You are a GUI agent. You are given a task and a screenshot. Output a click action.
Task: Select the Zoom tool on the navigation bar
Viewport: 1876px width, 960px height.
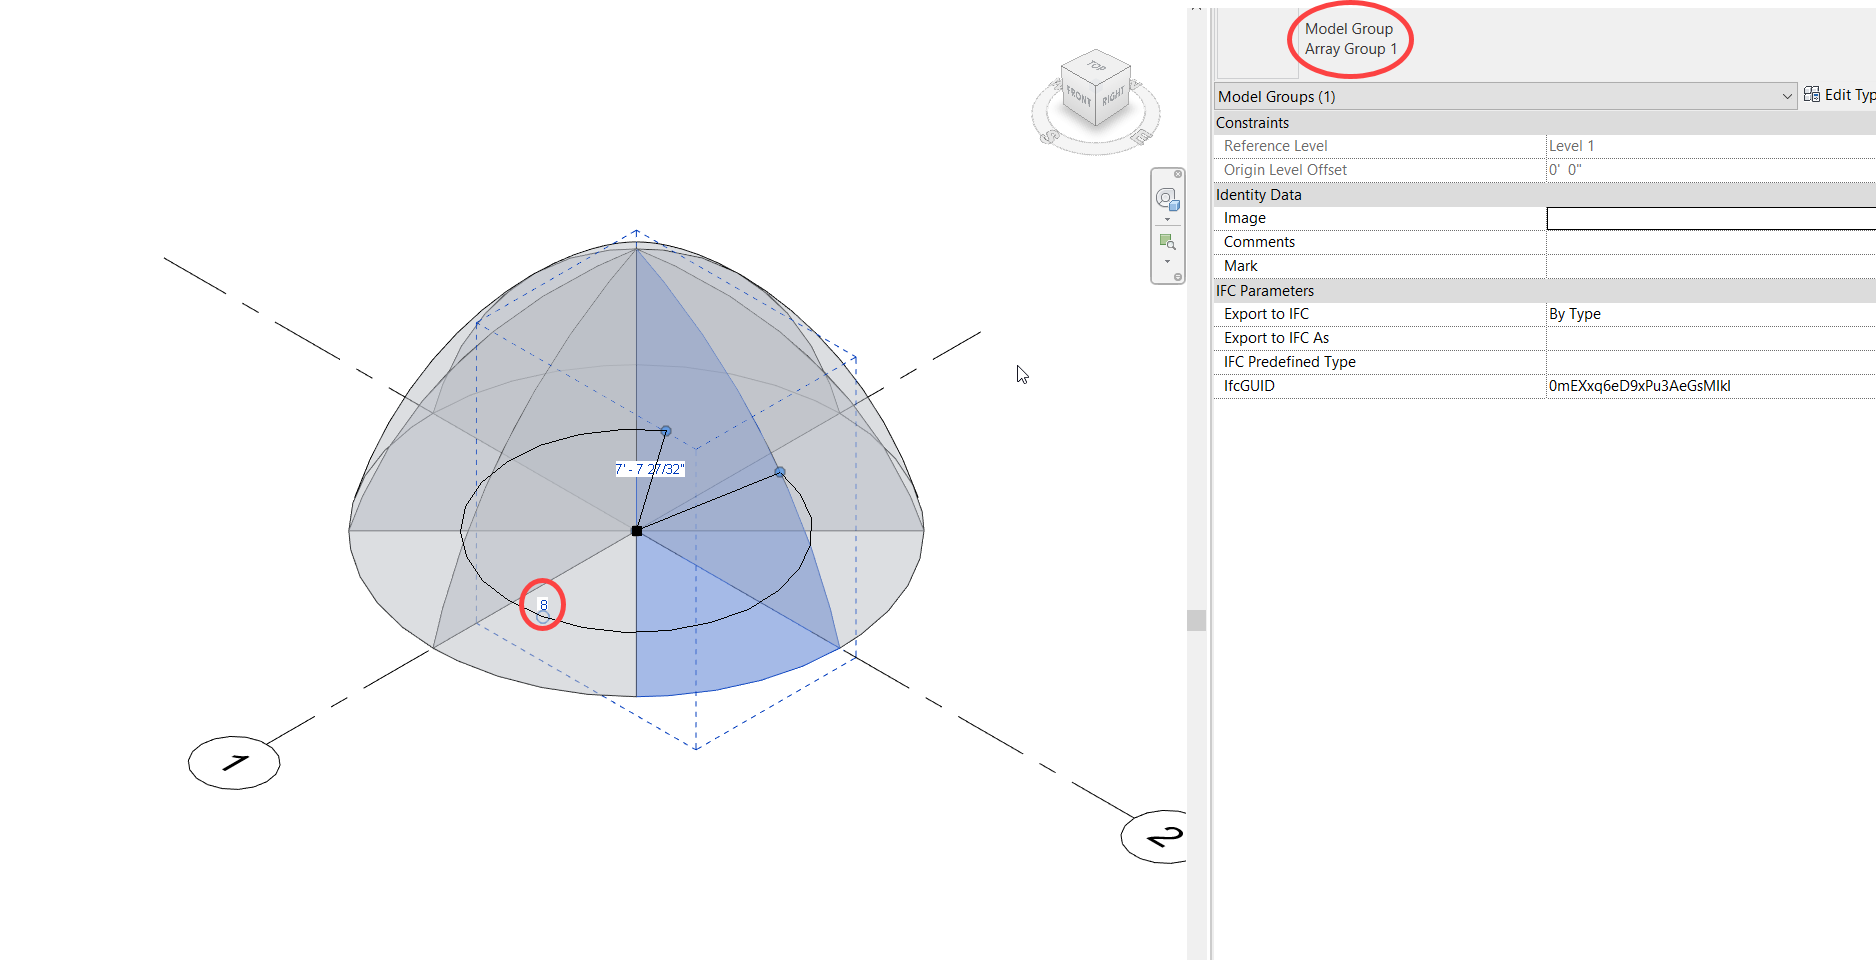(1166, 240)
